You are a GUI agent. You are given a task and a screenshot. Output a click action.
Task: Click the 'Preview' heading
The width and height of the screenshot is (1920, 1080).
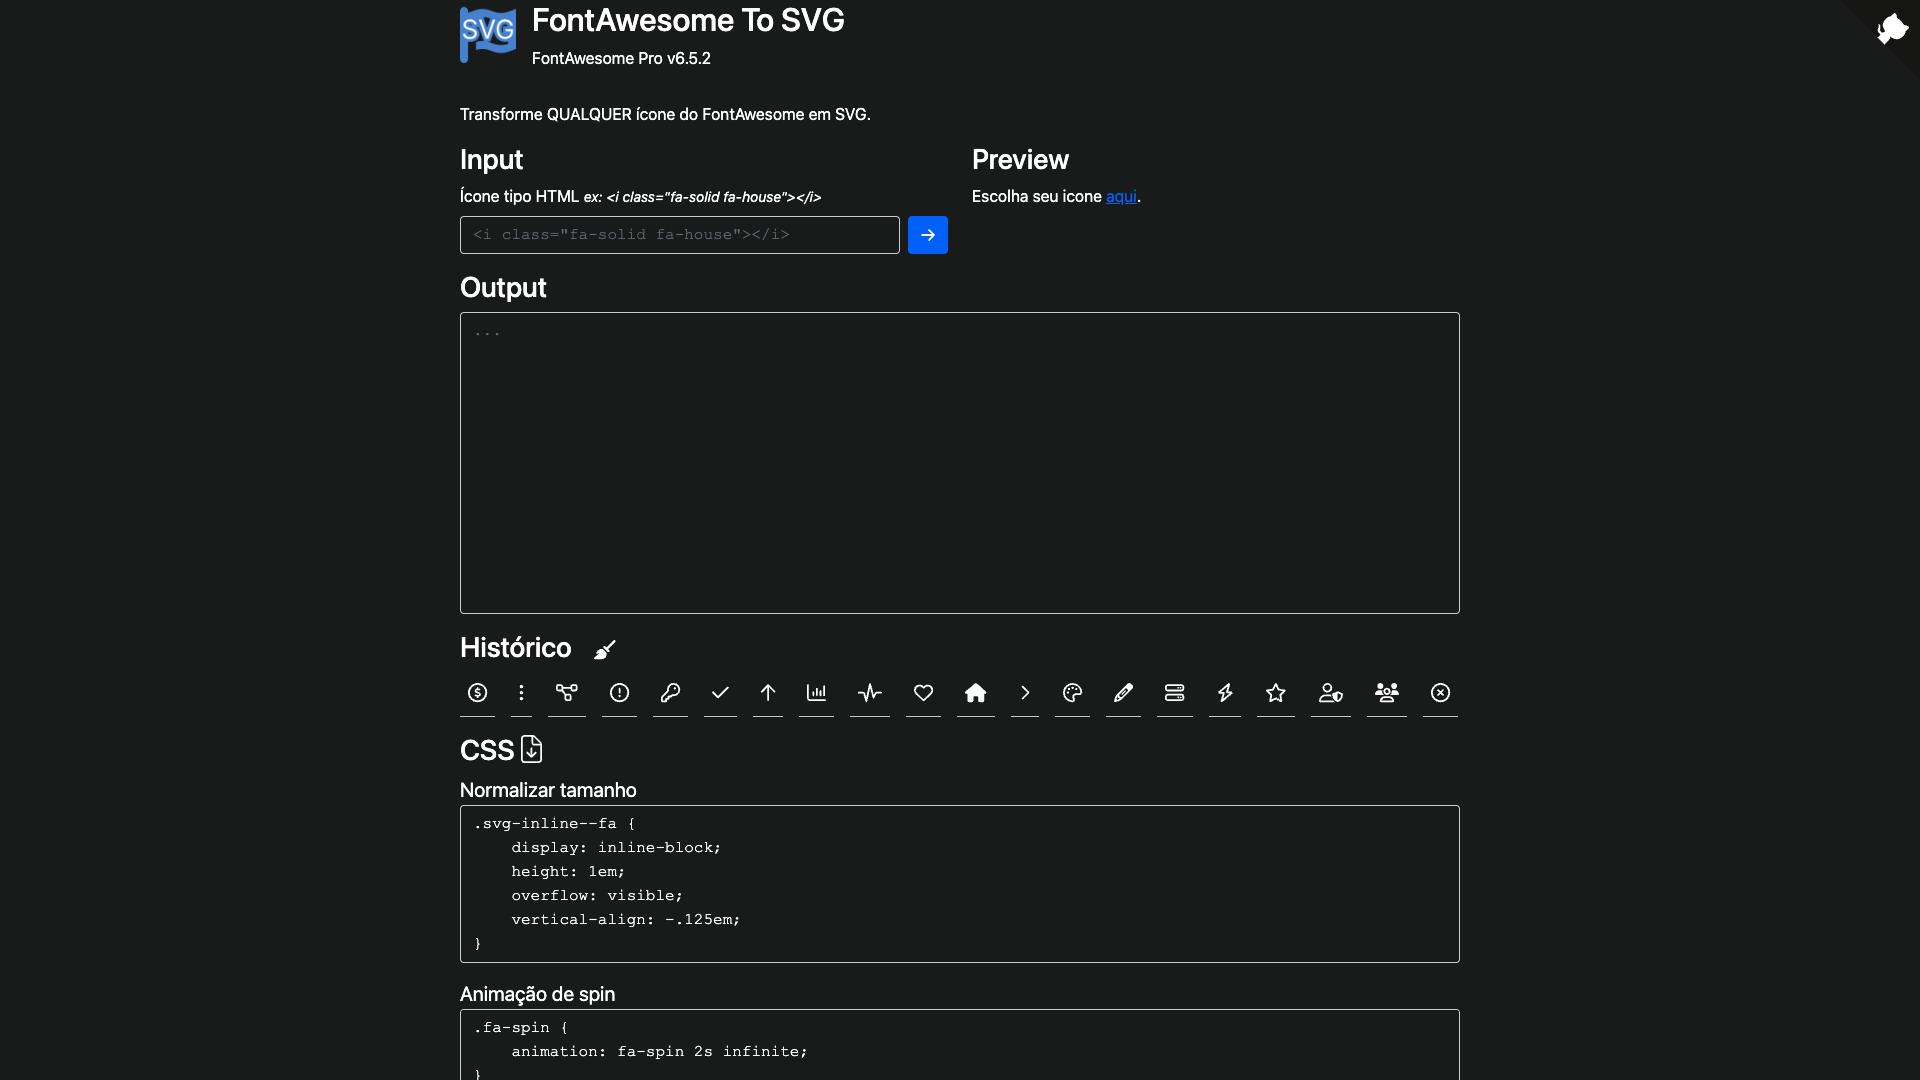click(1020, 160)
